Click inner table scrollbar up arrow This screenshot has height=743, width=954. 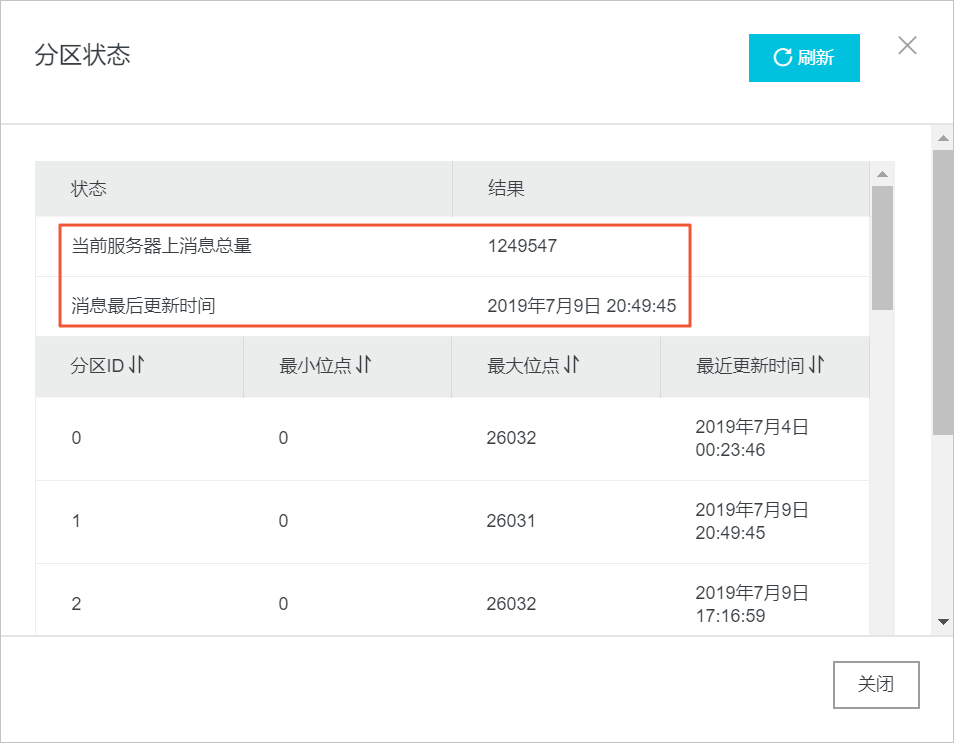coord(882,174)
